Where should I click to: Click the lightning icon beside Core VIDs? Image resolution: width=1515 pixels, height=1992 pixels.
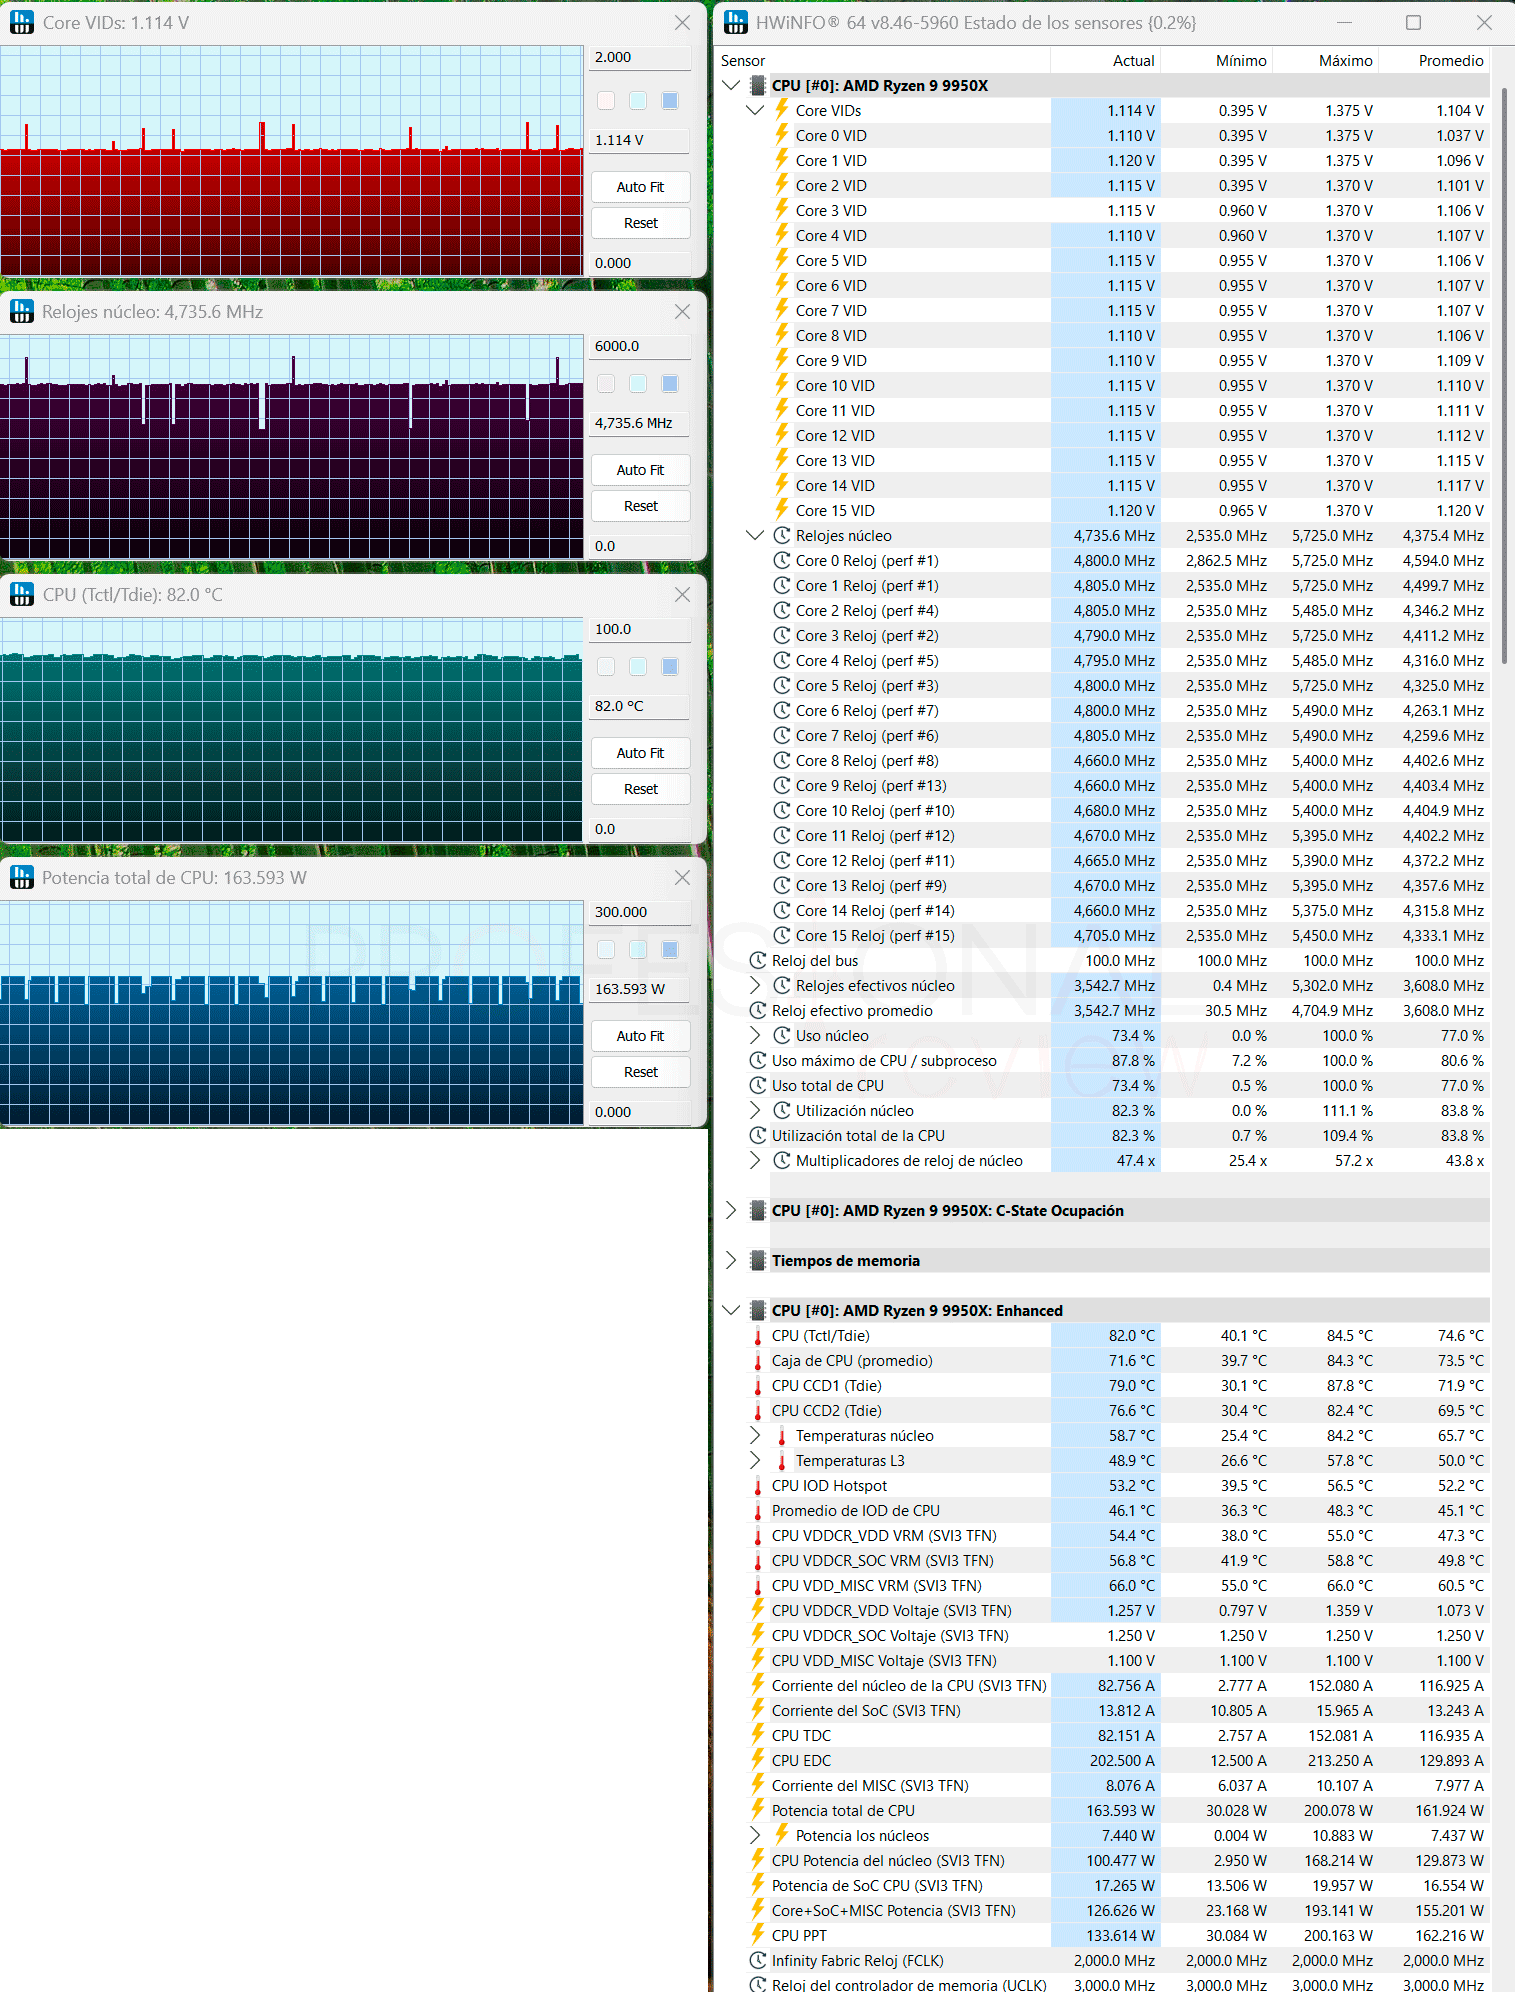(782, 110)
